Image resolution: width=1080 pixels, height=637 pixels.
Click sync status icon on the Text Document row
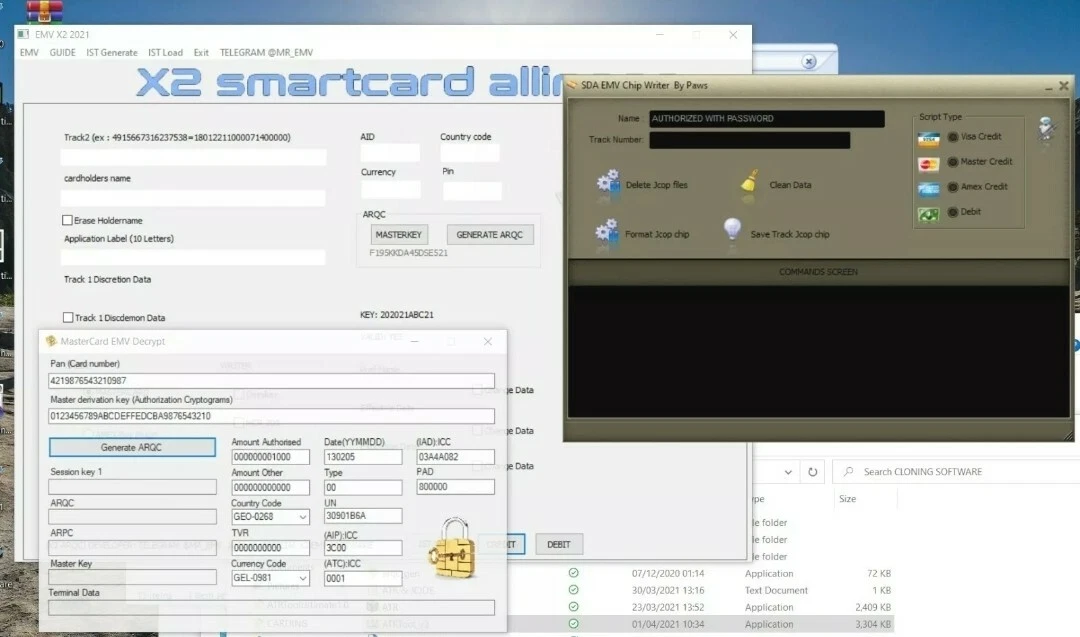(x=574, y=590)
